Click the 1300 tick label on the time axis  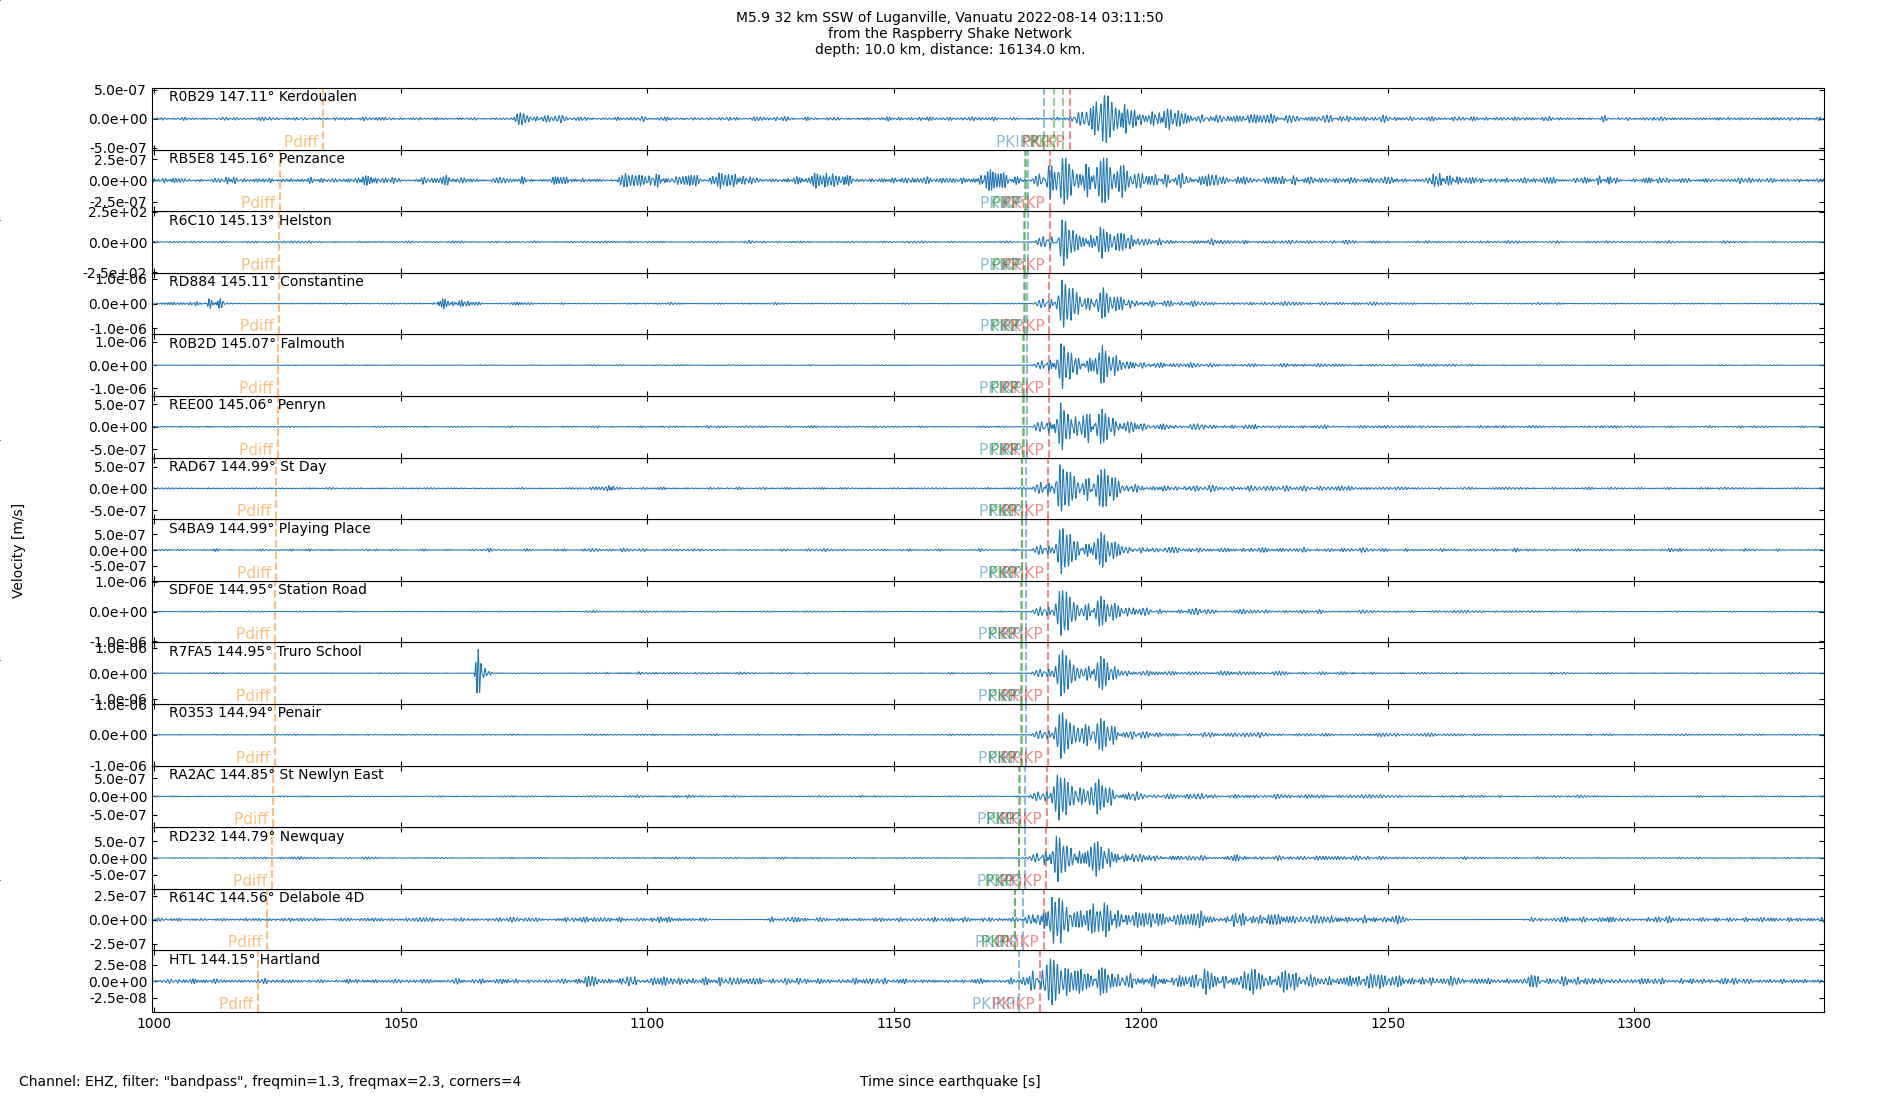click(x=1635, y=1024)
